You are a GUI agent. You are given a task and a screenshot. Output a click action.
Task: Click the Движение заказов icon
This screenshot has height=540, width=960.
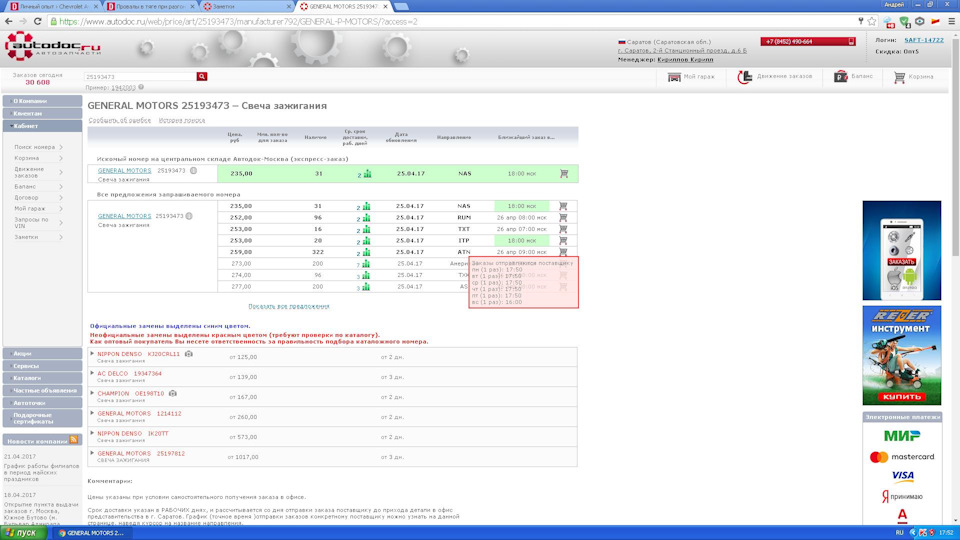[x=745, y=76]
